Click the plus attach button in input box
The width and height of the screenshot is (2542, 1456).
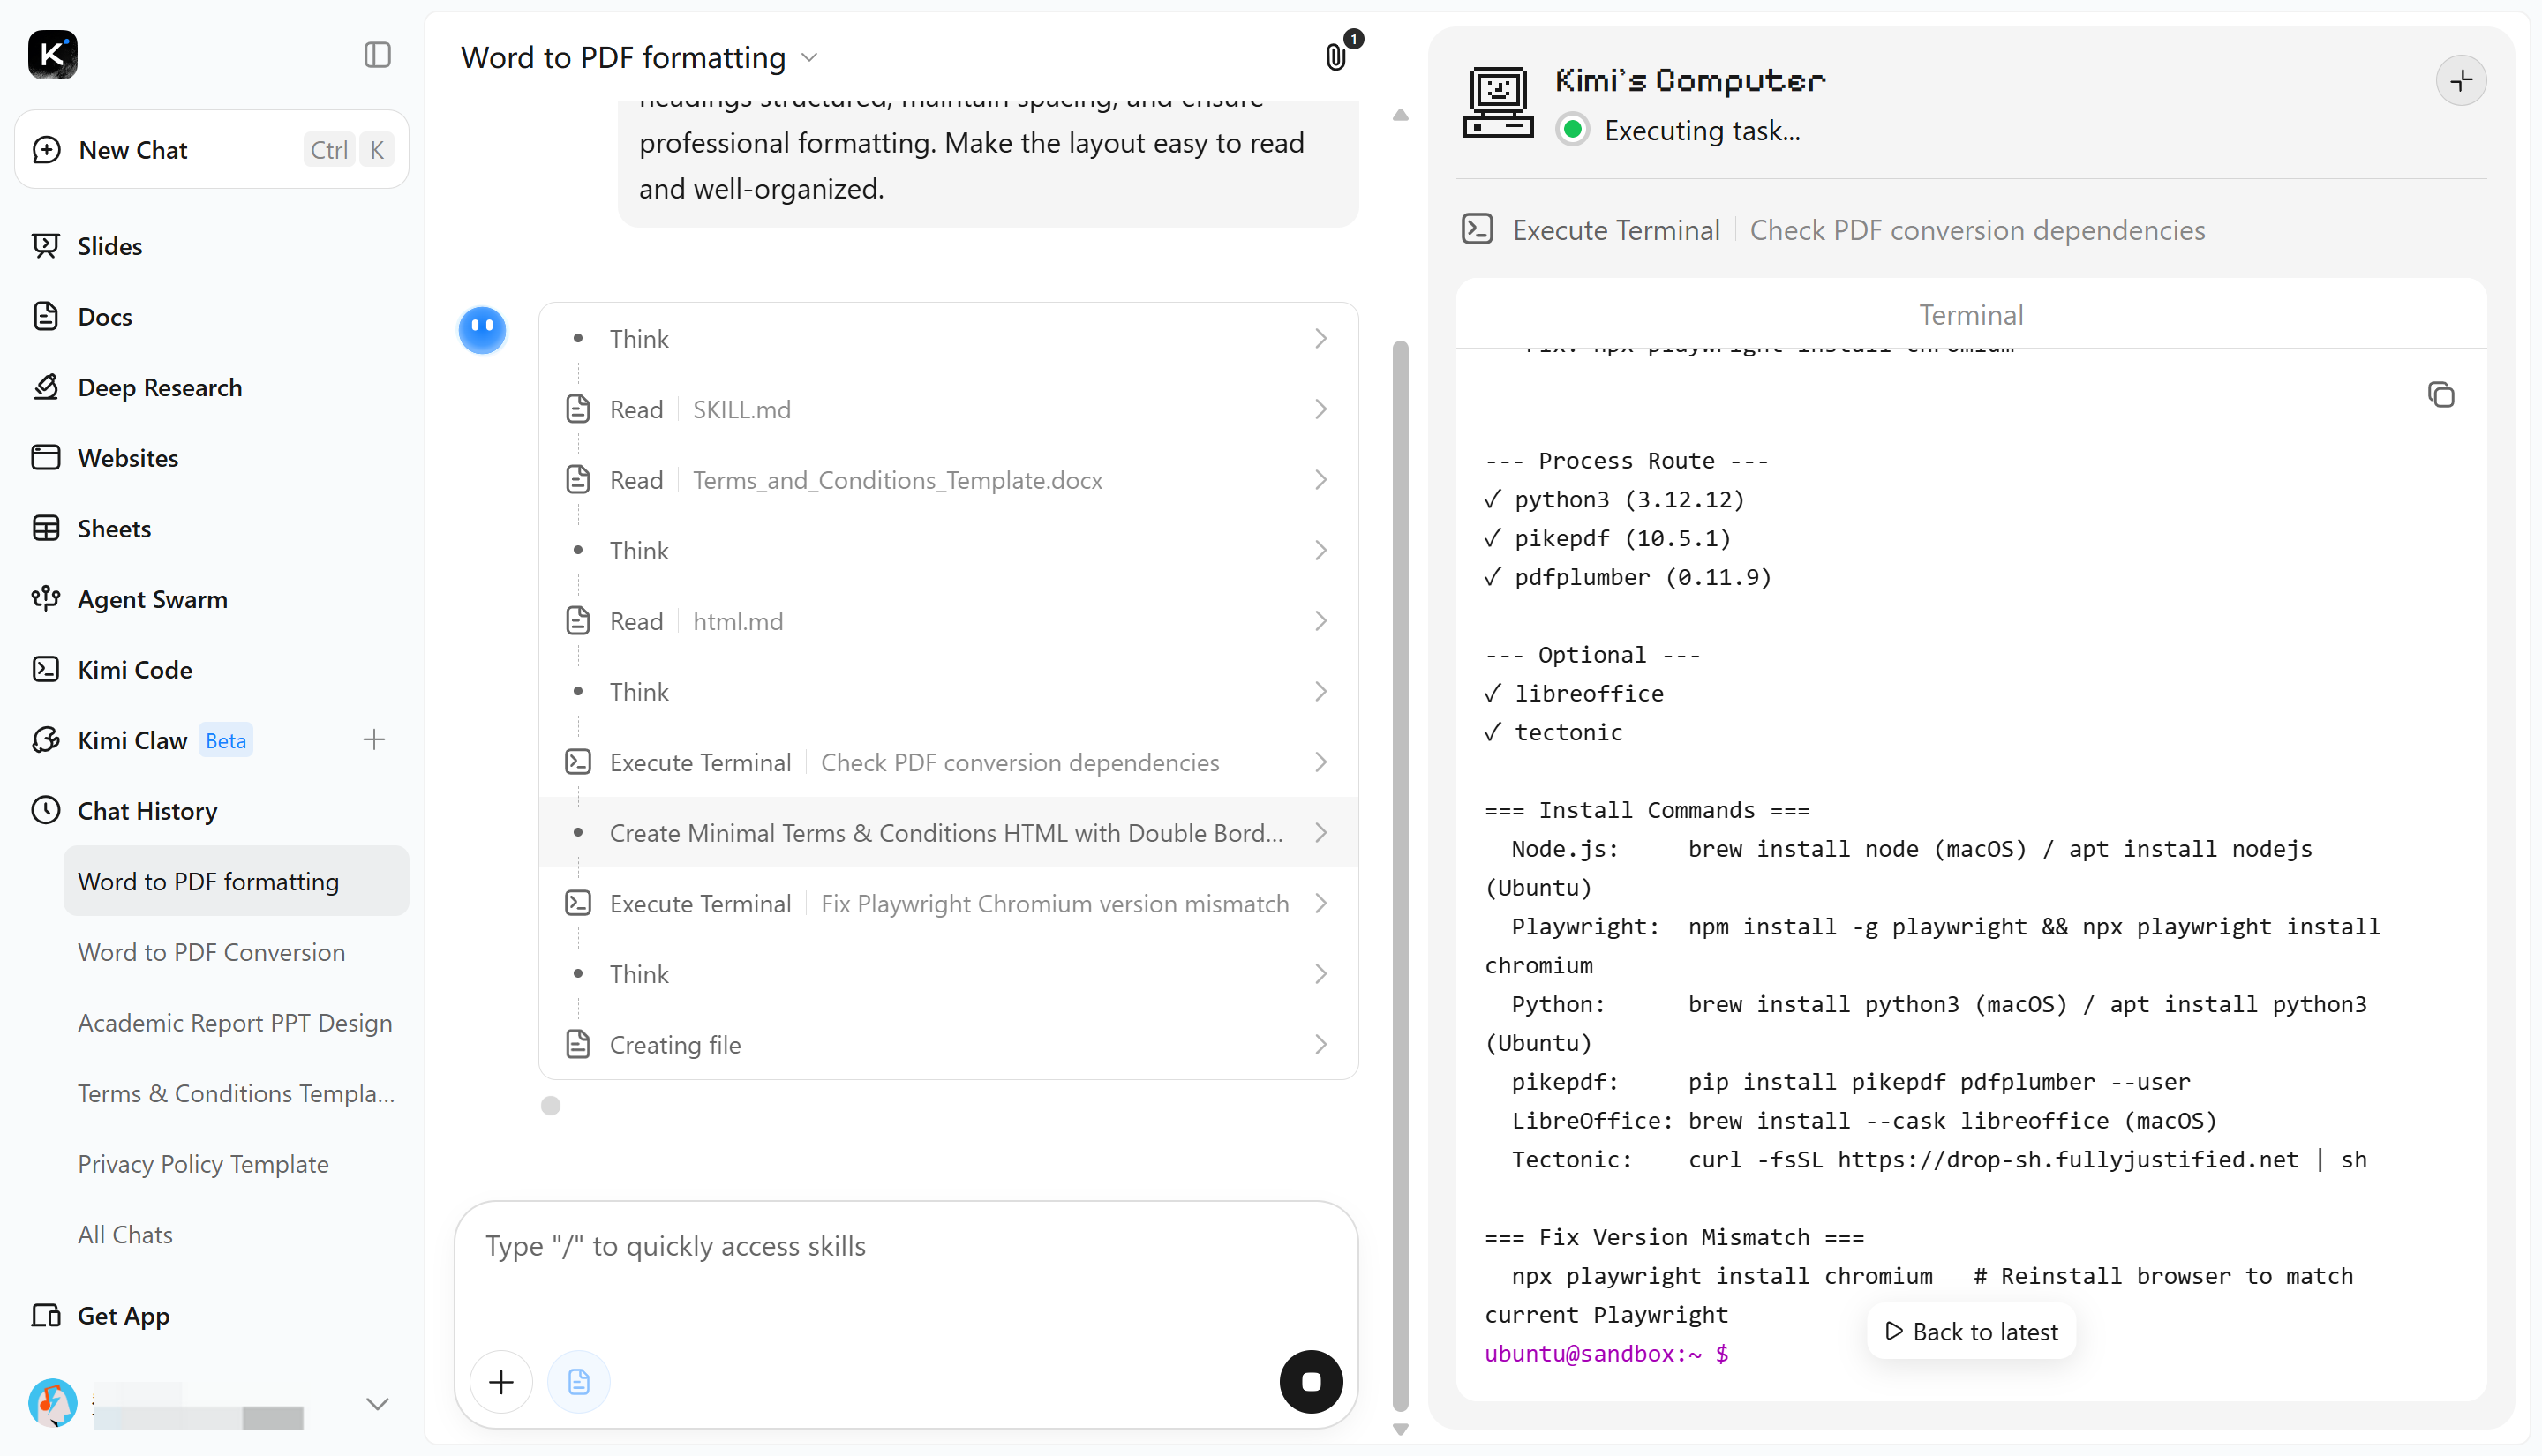pos(501,1382)
